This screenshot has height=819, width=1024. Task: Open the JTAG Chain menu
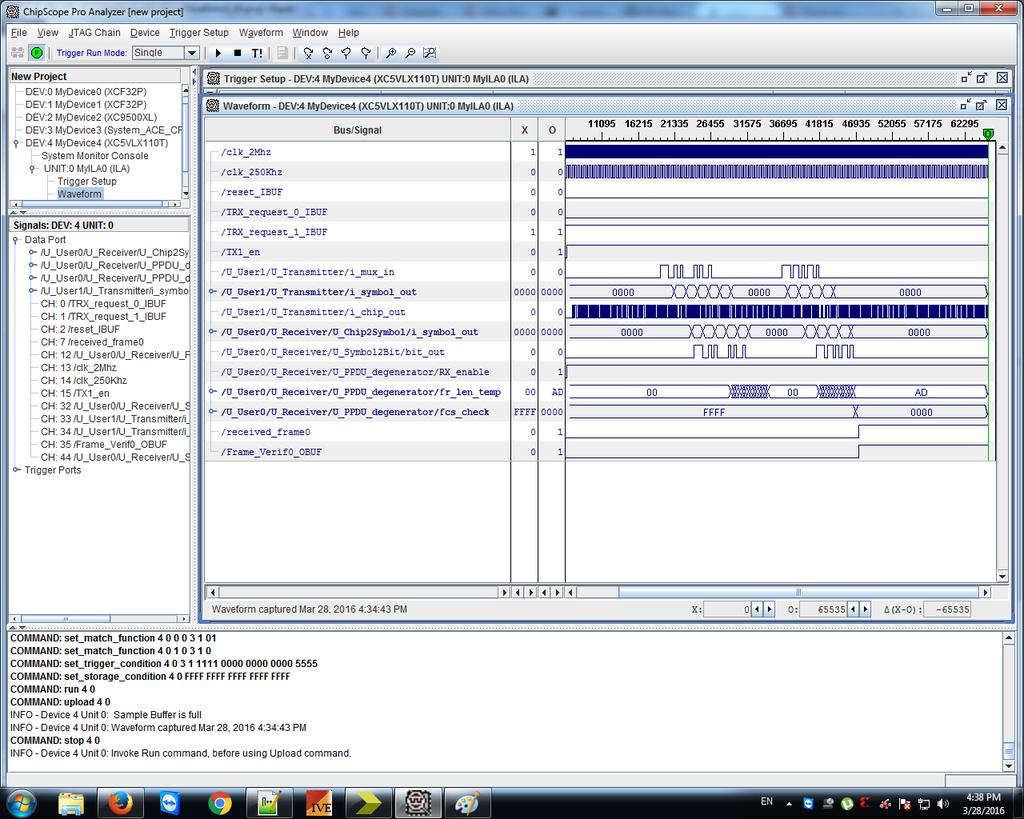(x=95, y=33)
